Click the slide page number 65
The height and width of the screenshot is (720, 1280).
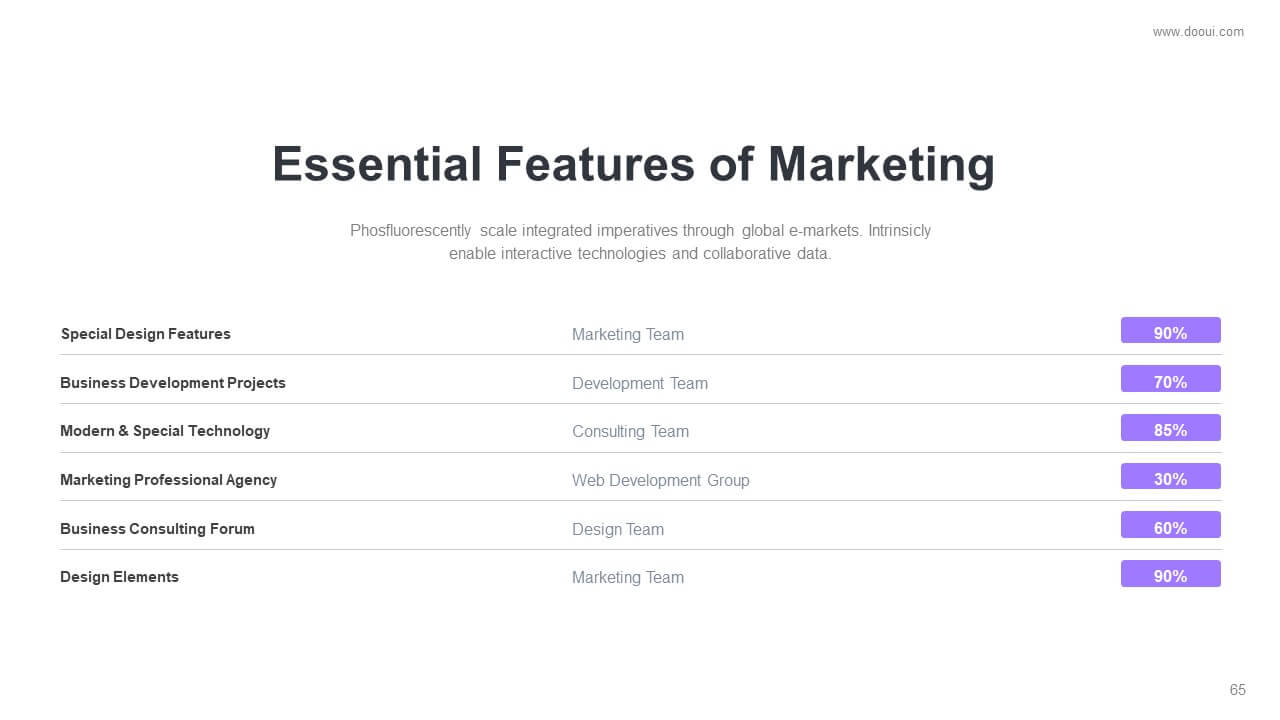(1238, 690)
